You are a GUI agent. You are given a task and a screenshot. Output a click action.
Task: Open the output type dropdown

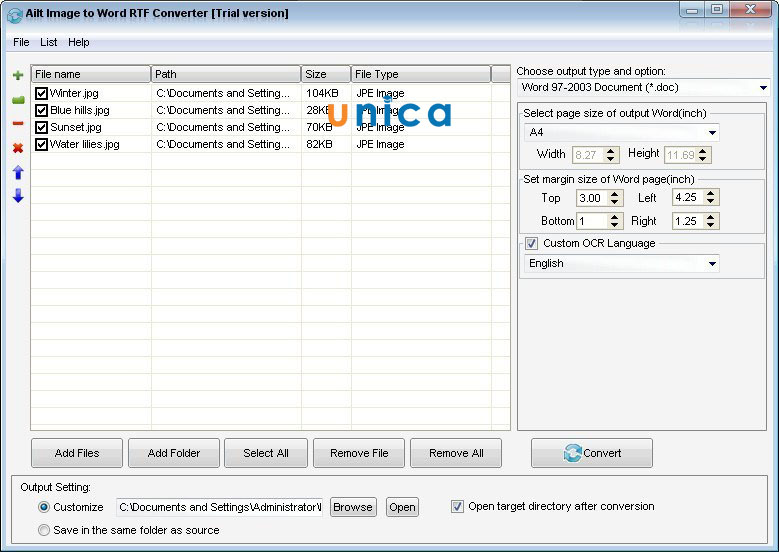click(763, 88)
